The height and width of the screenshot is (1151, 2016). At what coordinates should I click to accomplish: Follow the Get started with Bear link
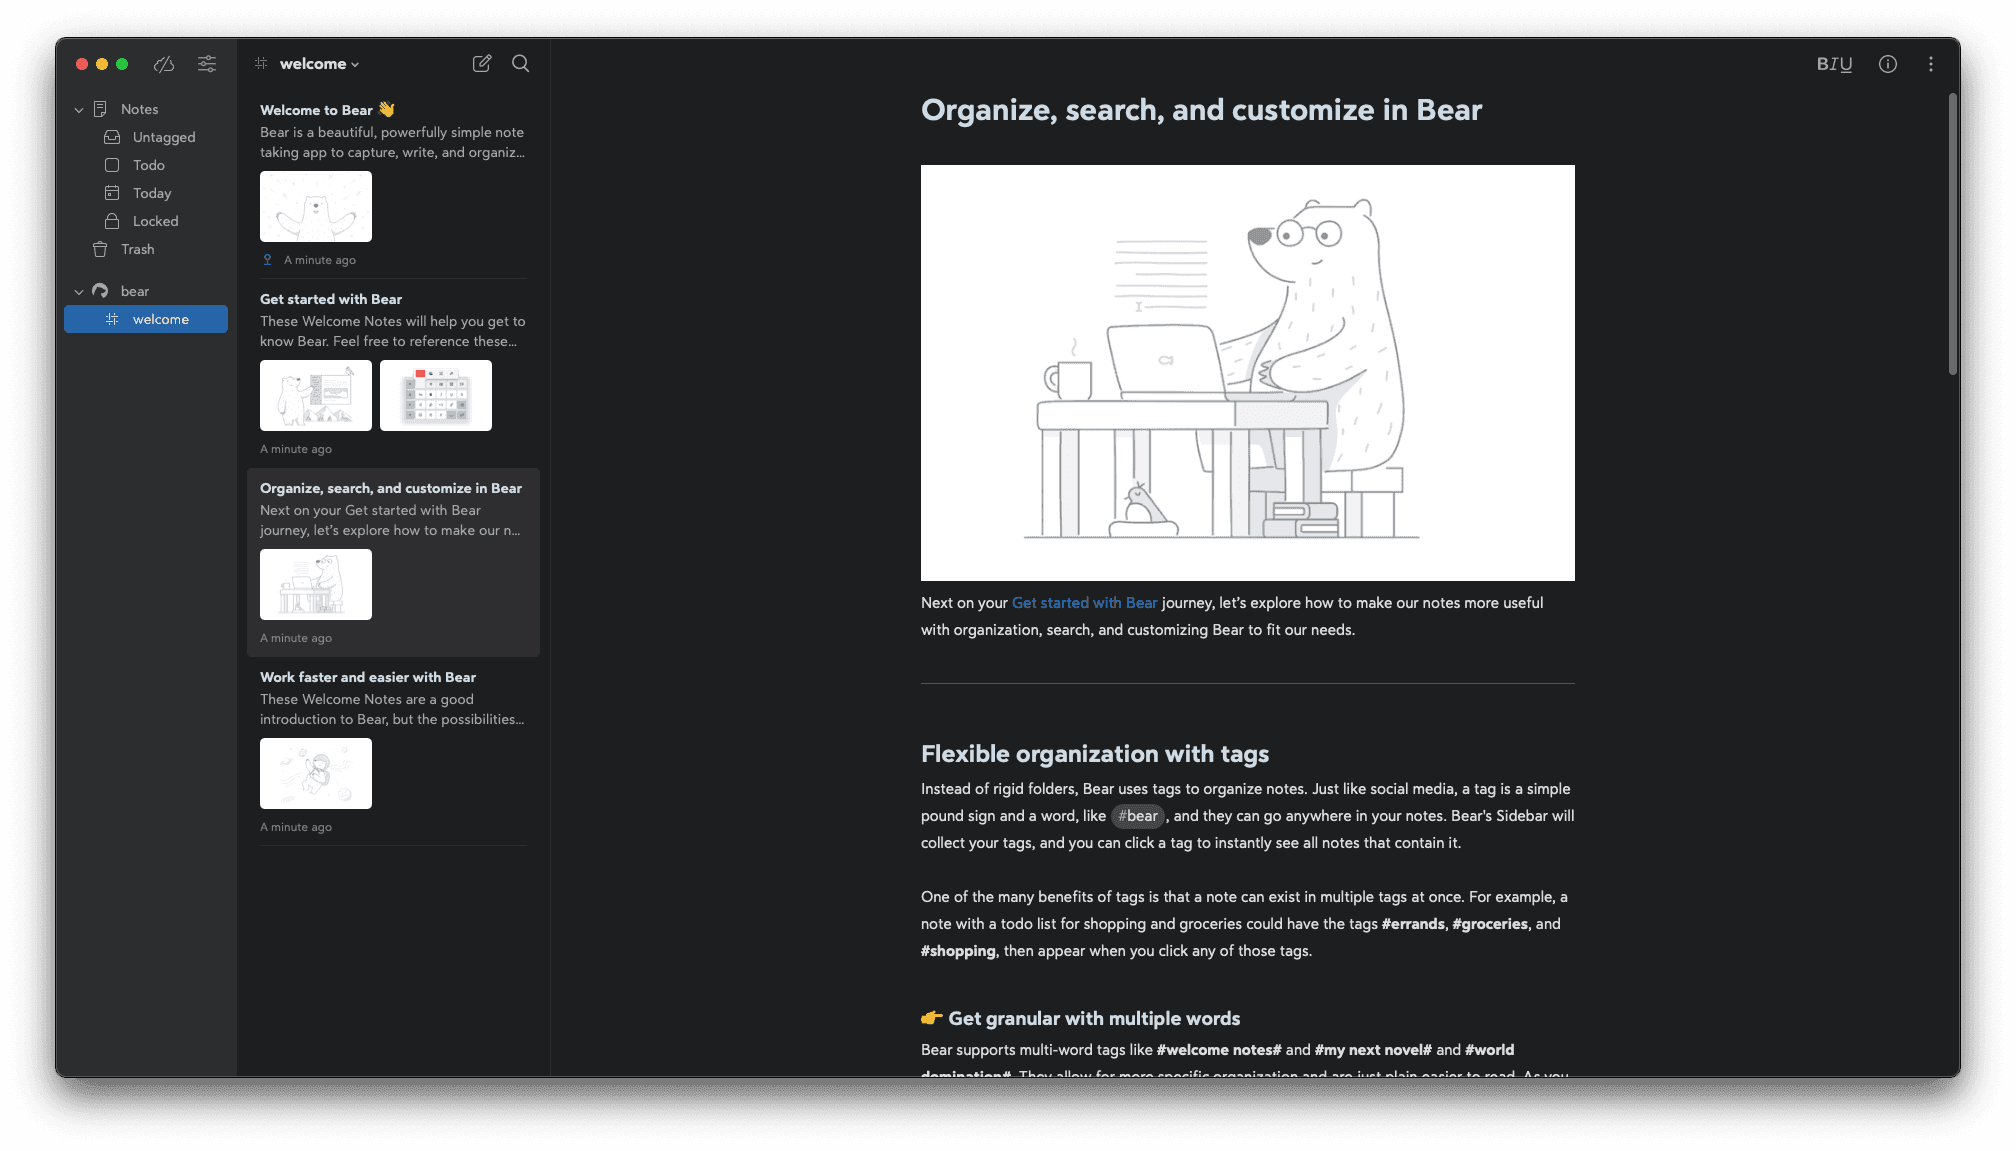[1084, 603]
